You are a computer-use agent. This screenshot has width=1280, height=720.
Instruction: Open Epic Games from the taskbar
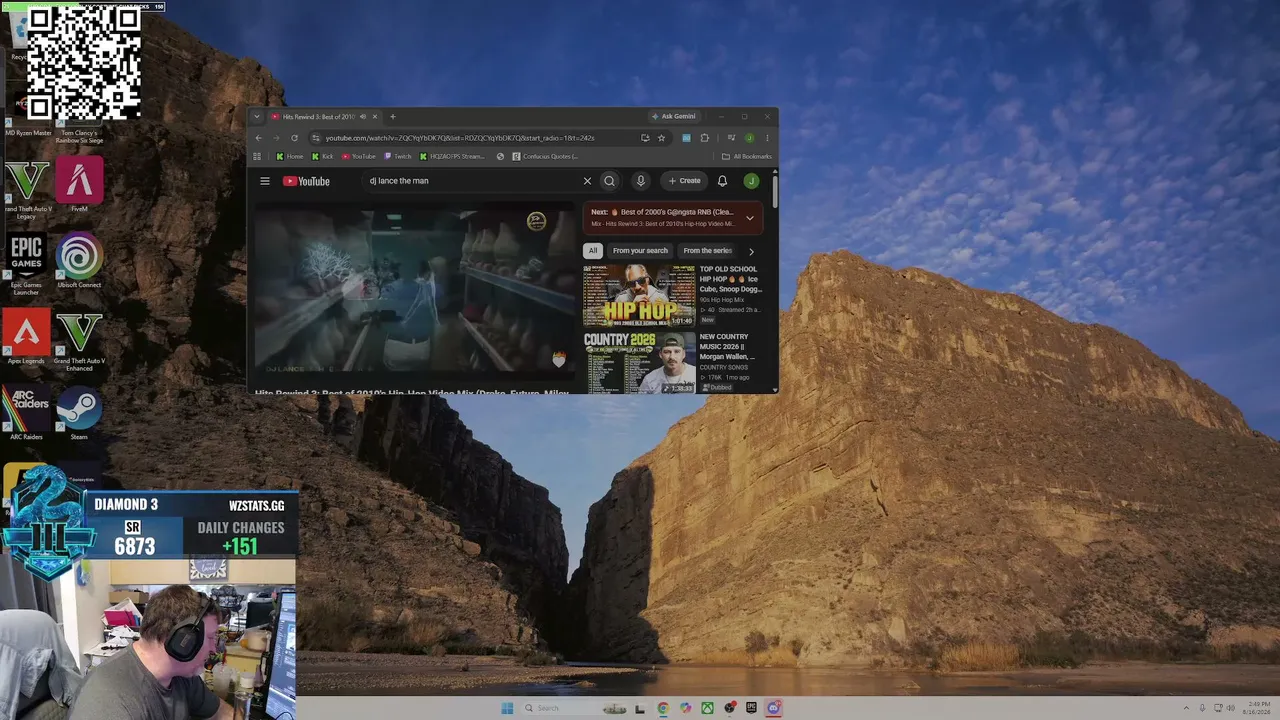[x=751, y=708]
